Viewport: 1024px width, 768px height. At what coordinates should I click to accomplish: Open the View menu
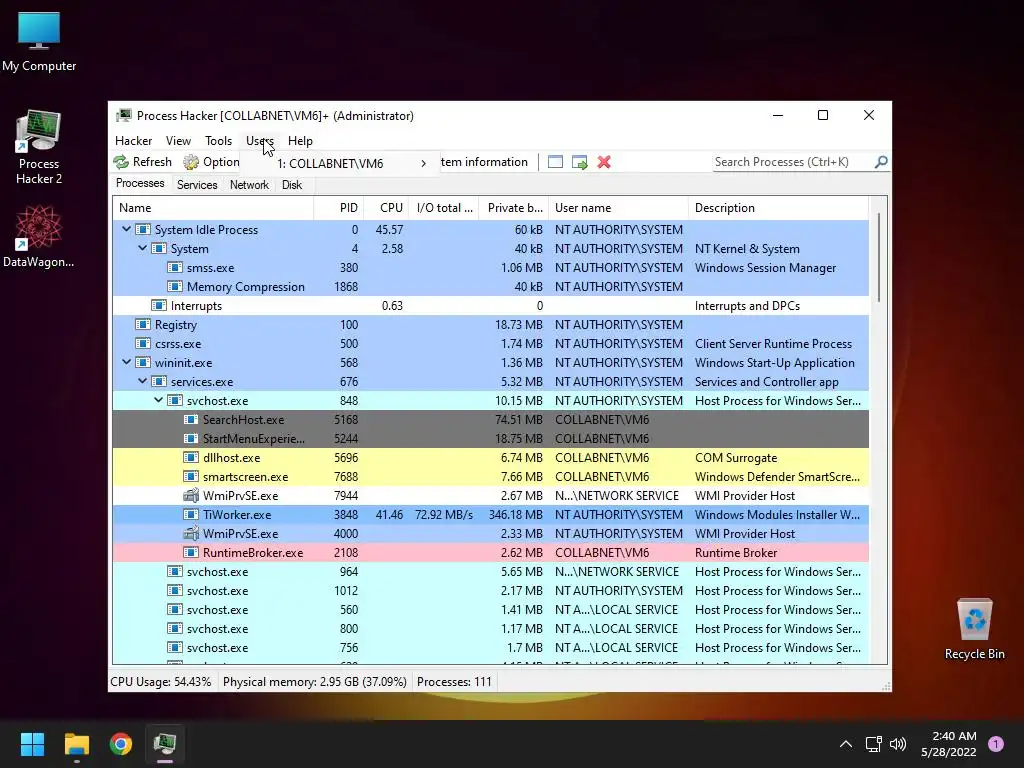point(178,140)
